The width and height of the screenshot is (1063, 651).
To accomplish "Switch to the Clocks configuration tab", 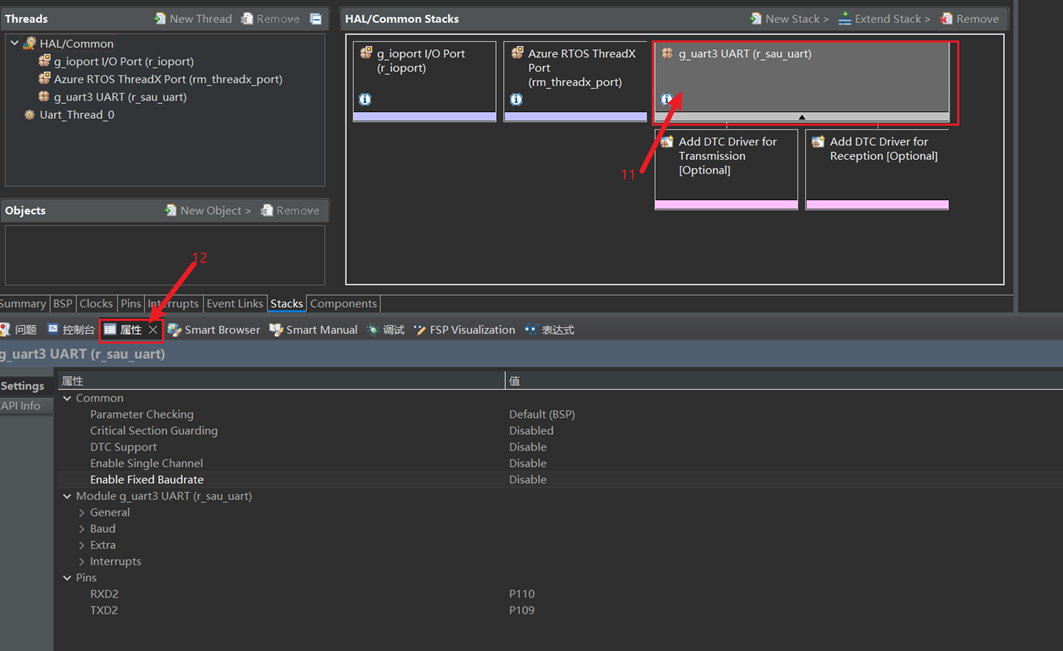I will click(x=96, y=304).
